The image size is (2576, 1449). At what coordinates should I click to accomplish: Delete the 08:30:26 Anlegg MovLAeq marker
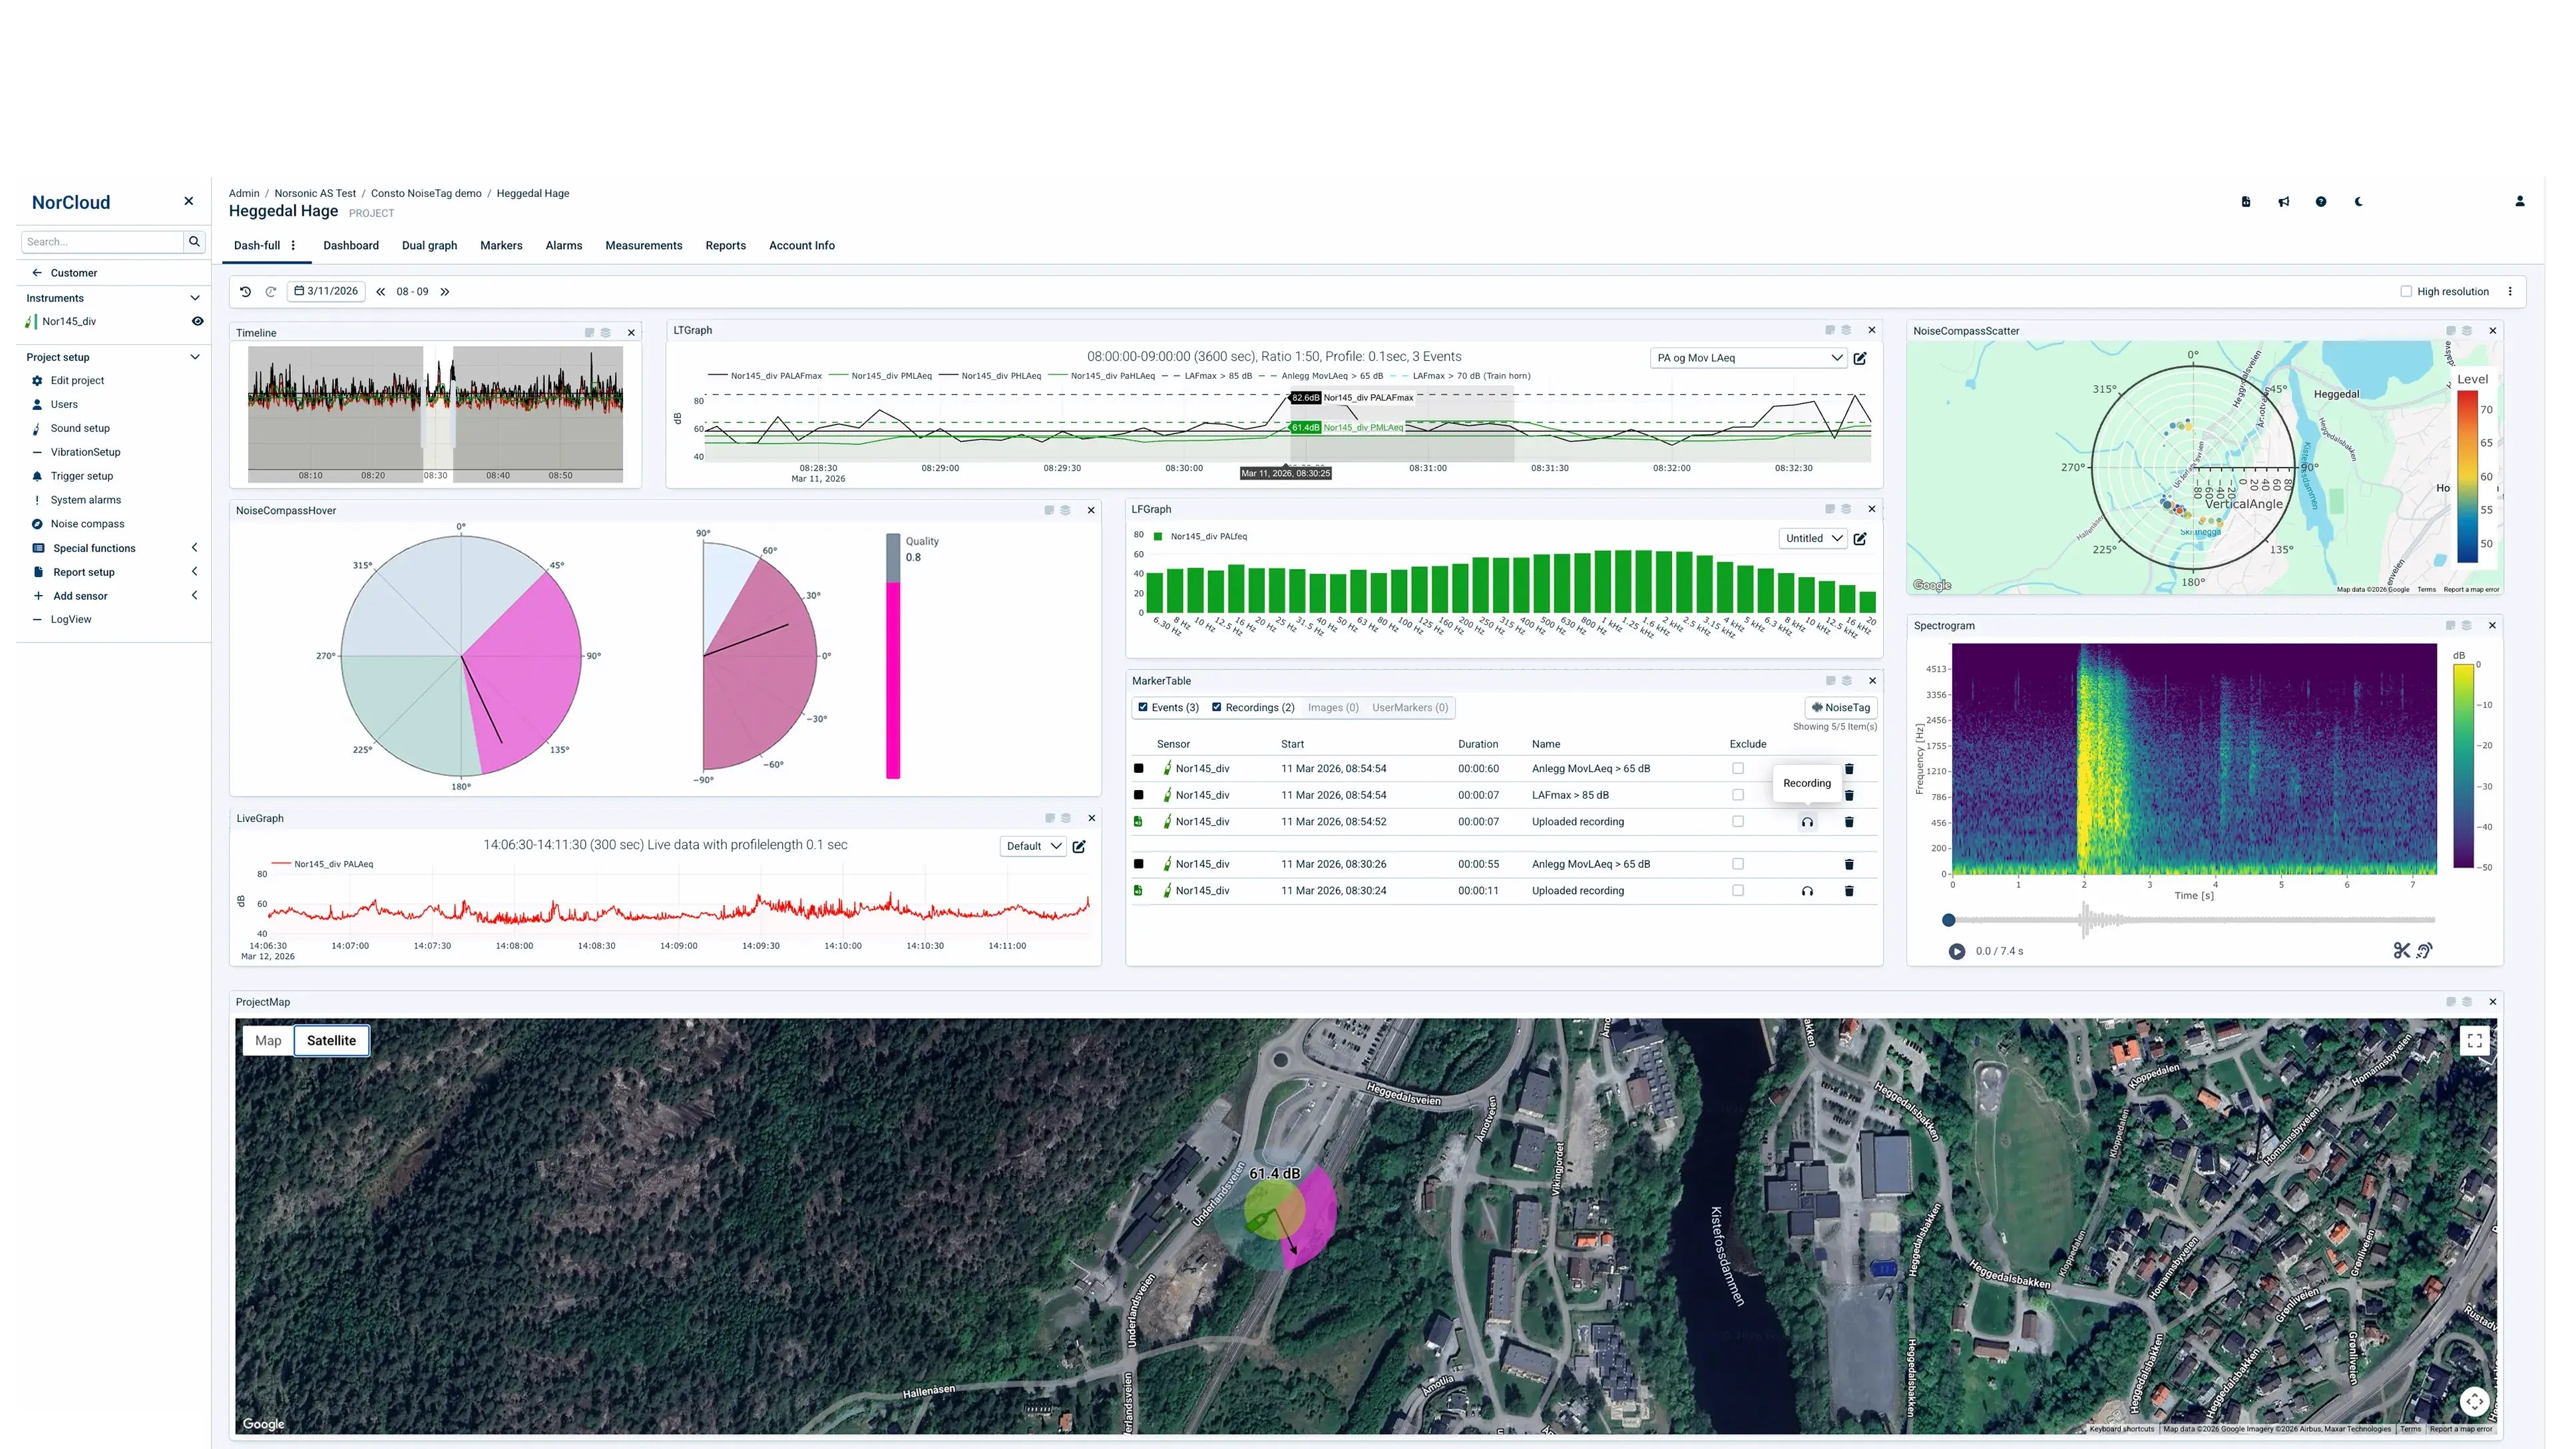(1849, 864)
